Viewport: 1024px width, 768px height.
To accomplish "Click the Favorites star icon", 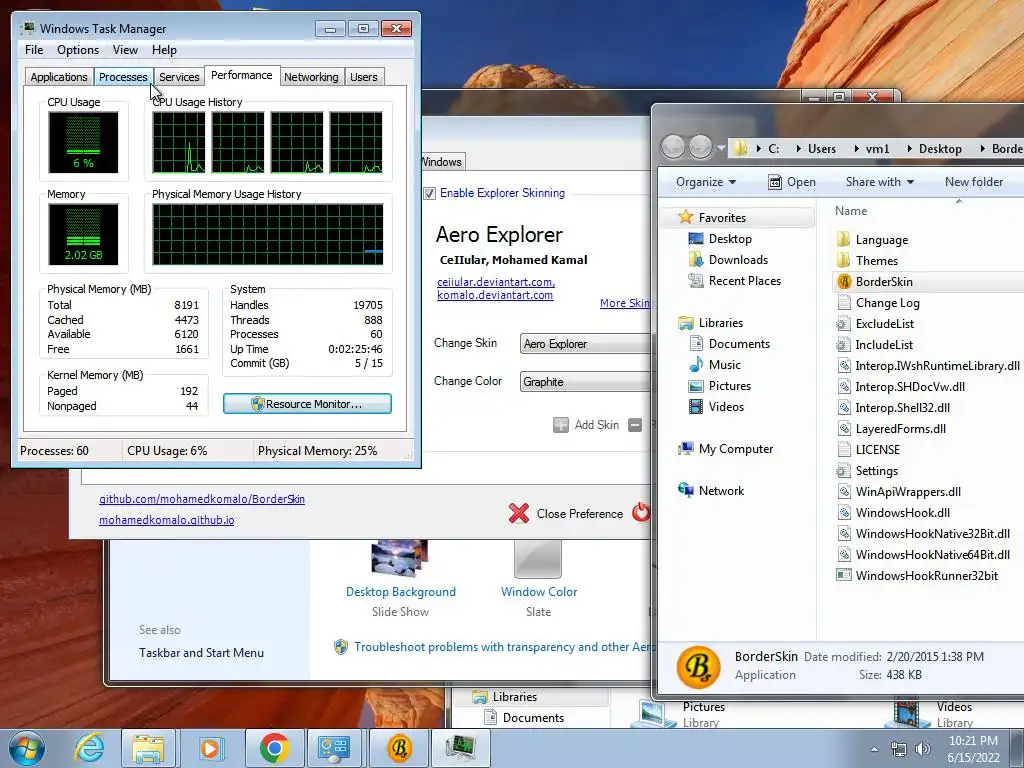I will [x=685, y=217].
